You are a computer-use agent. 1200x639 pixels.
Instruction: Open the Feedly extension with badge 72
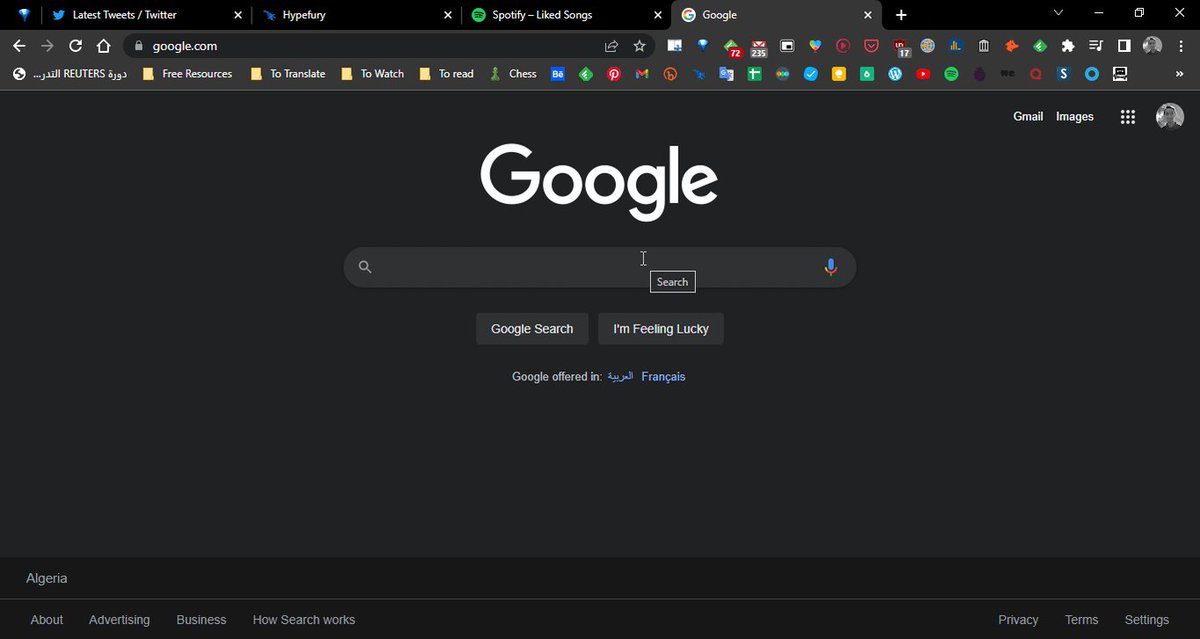[732, 47]
